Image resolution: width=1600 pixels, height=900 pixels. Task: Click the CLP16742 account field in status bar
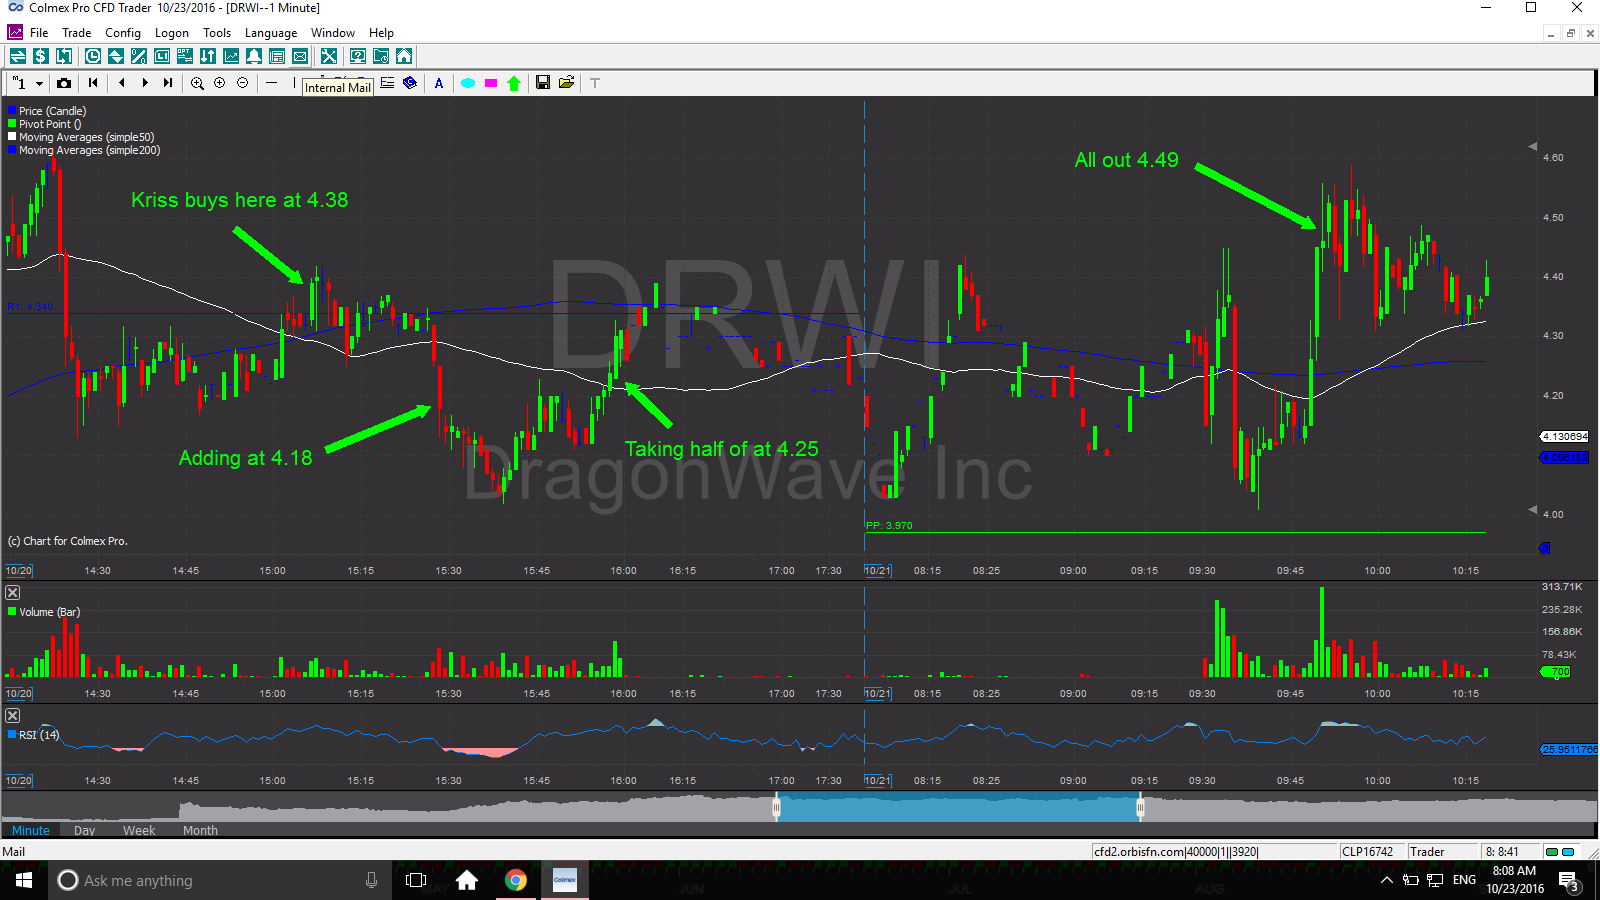1372,852
